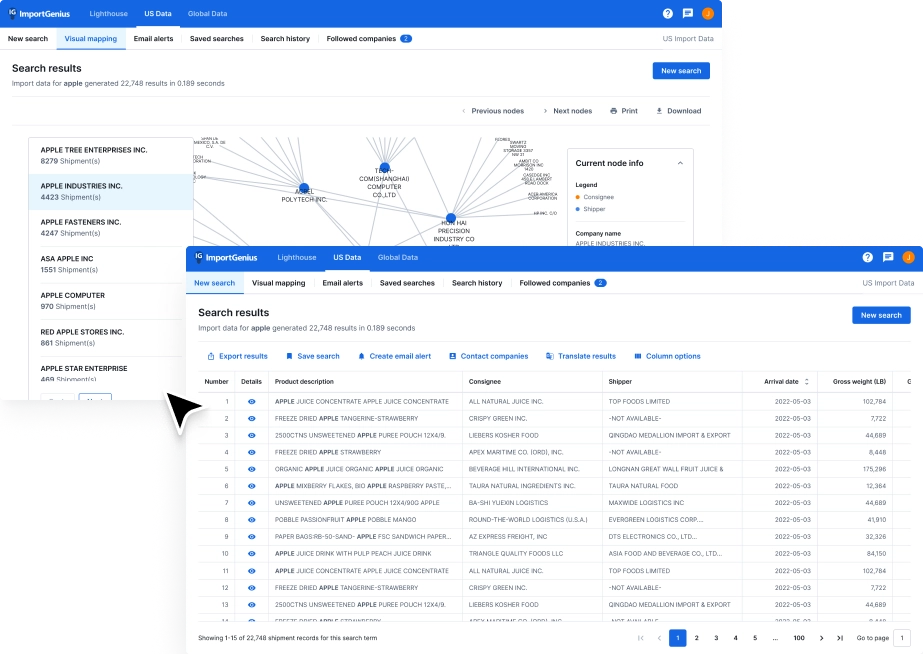View details eye icon for row 7
This screenshot has width=923, height=654.
[251, 503]
